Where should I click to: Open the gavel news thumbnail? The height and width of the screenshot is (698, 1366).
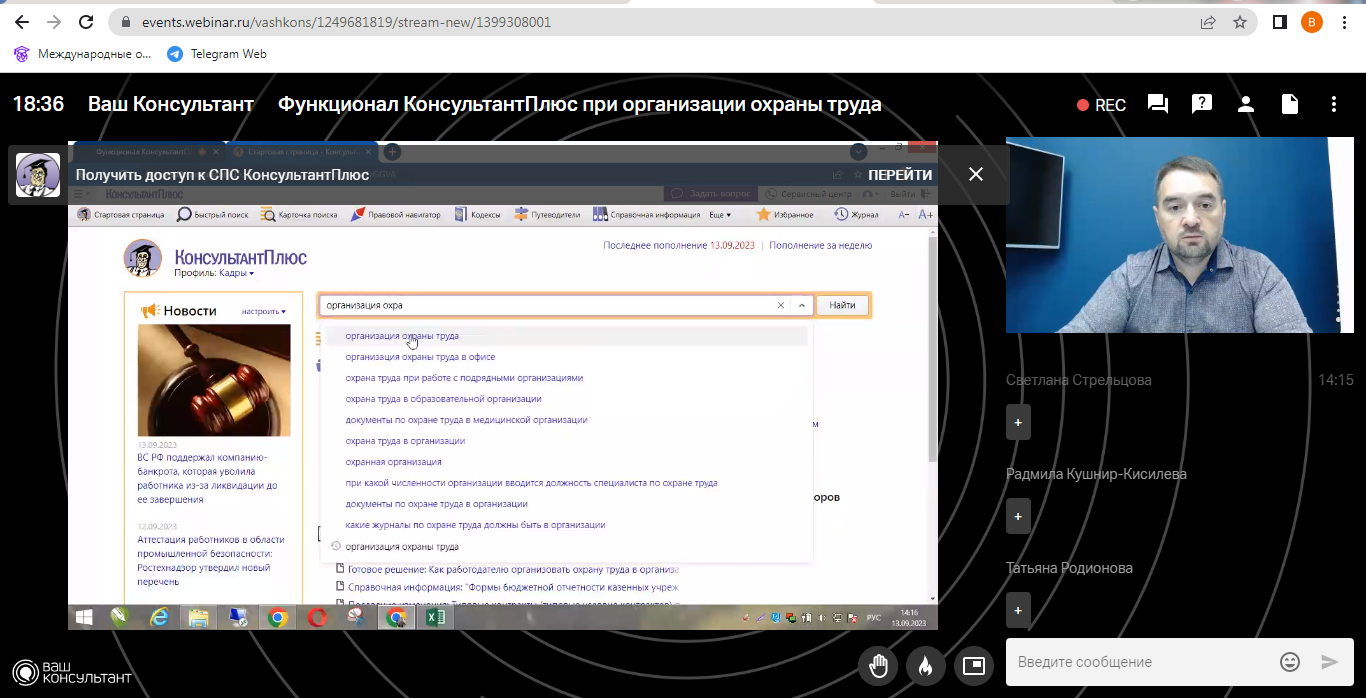pyautogui.click(x=214, y=380)
